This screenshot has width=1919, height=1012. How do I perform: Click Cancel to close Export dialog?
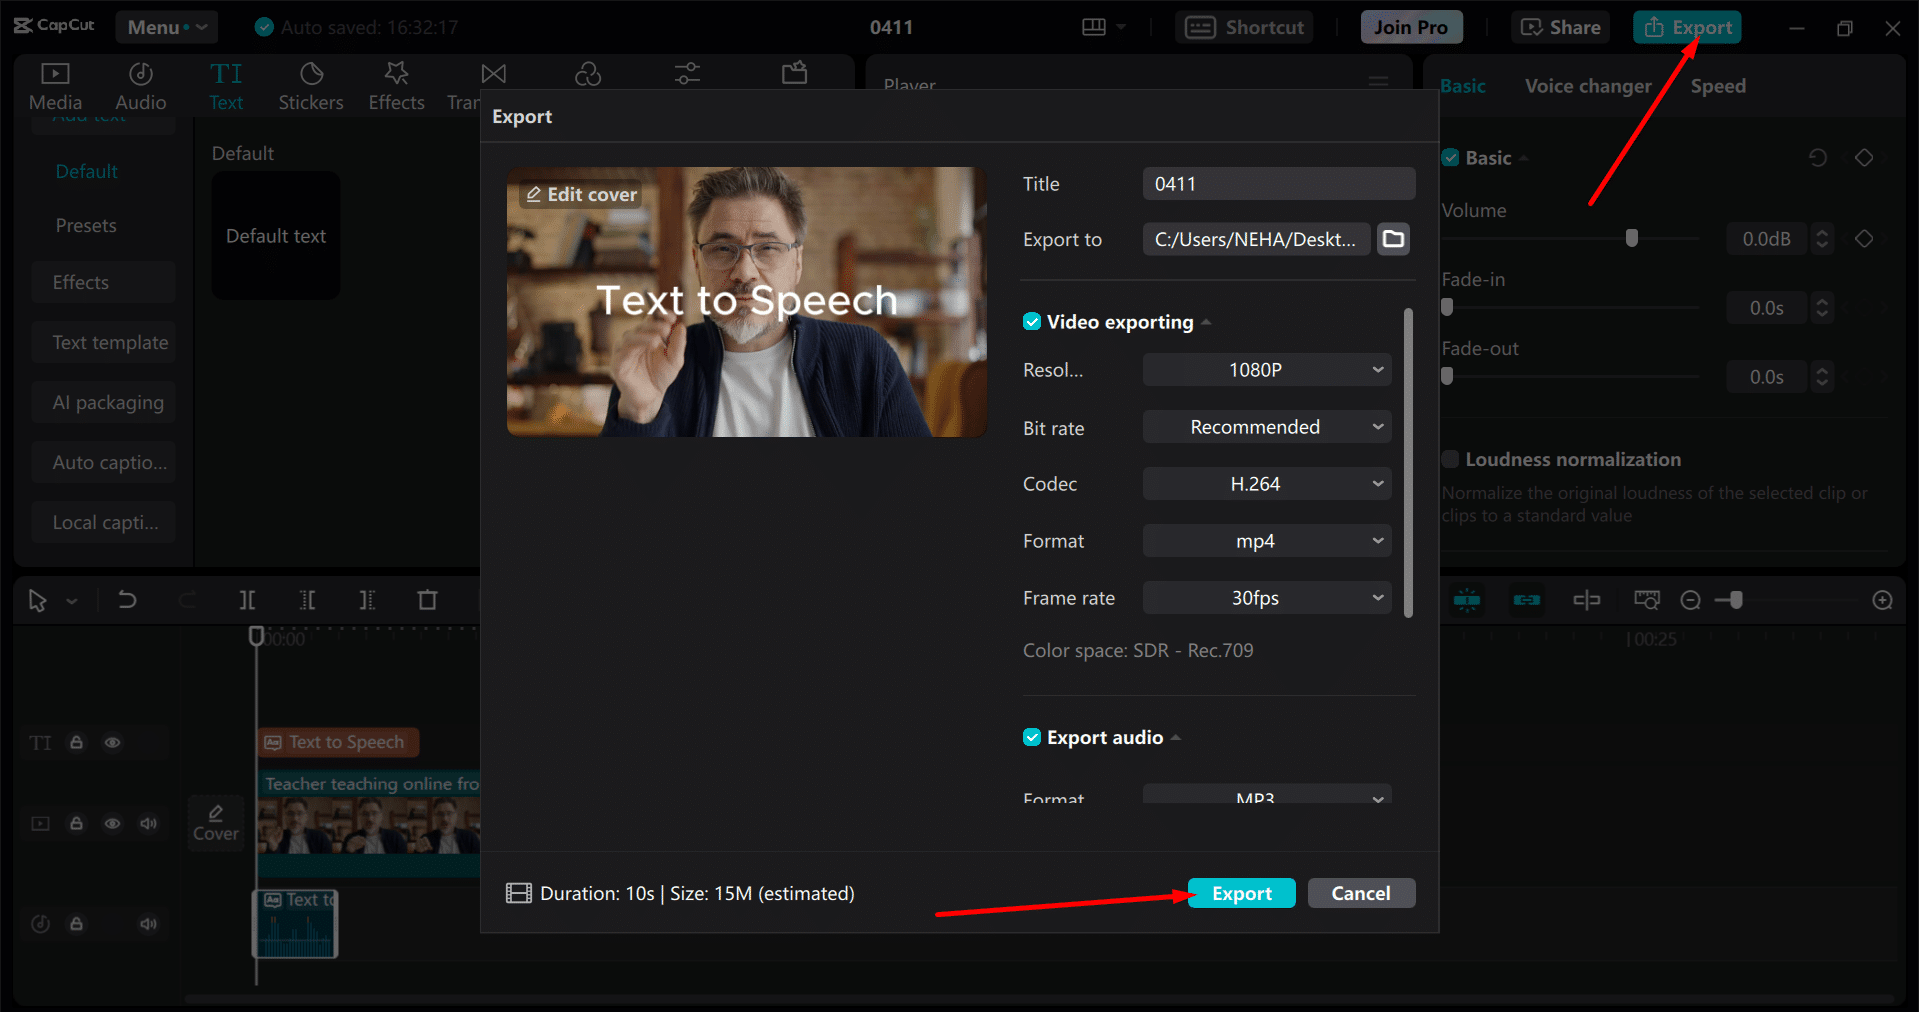click(1360, 893)
